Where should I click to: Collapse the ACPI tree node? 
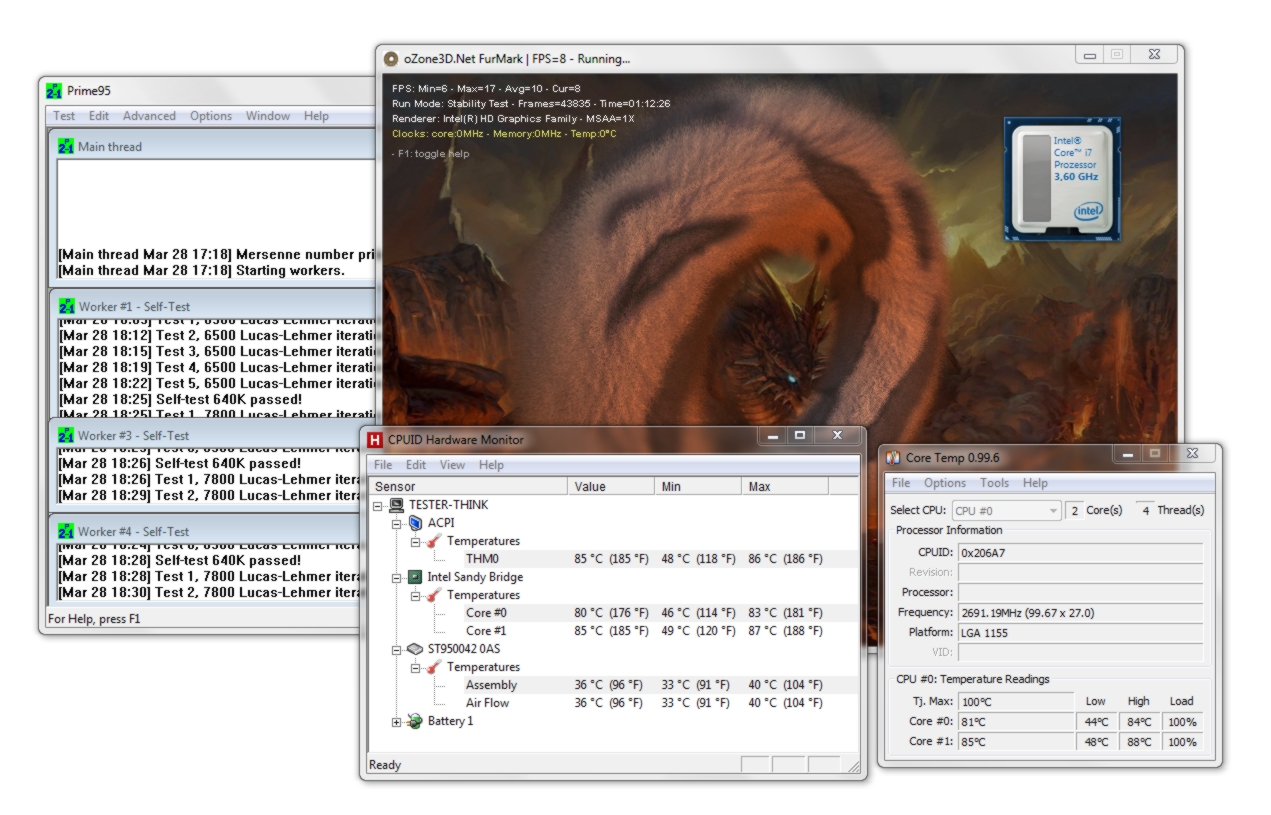(397, 523)
